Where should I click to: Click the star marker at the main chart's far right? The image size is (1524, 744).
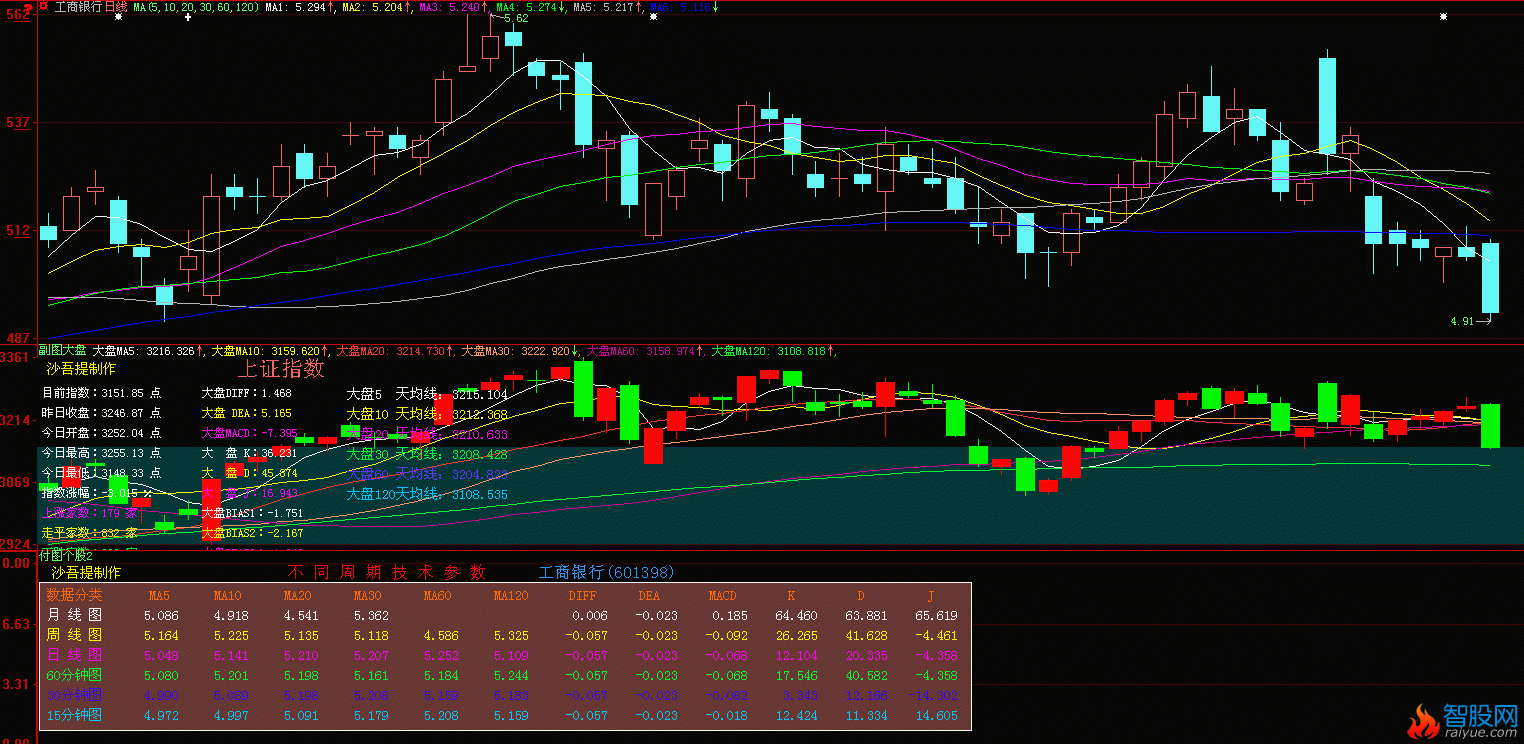click(1443, 17)
